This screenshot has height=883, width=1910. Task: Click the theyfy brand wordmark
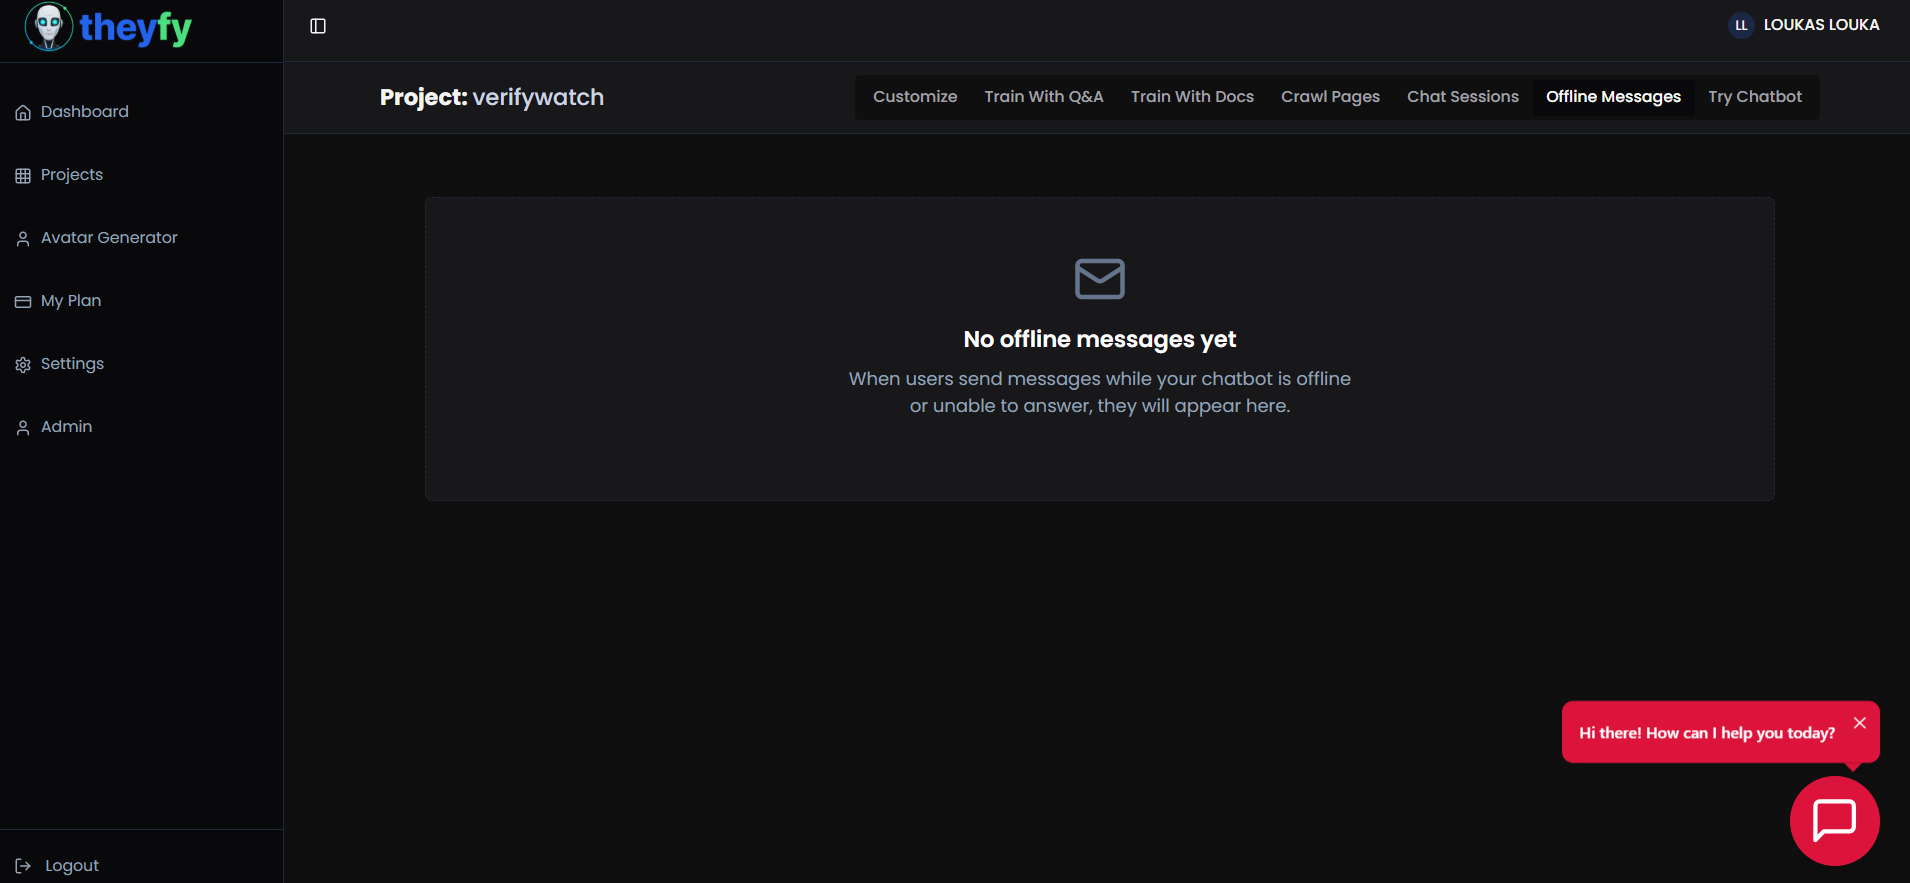pos(135,28)
